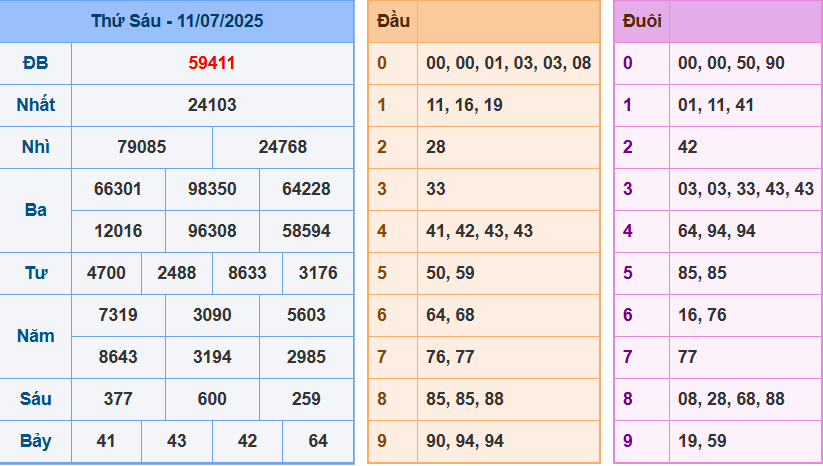Select Tư prize number 3176
Screen dimensions: 823x466
(318, 273)
